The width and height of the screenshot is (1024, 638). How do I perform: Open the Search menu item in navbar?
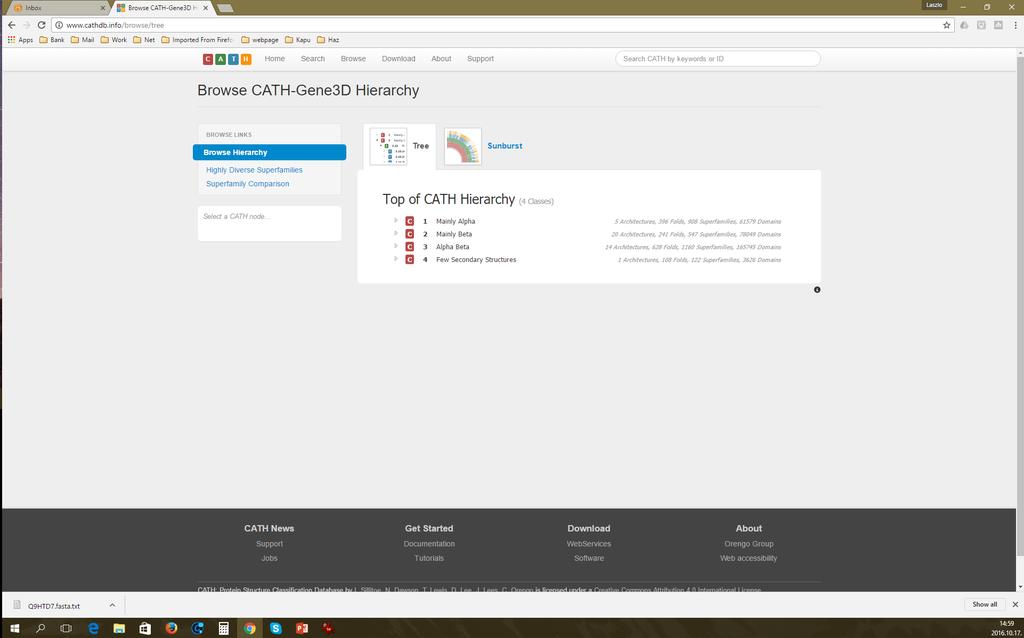(x=313, y=59)
